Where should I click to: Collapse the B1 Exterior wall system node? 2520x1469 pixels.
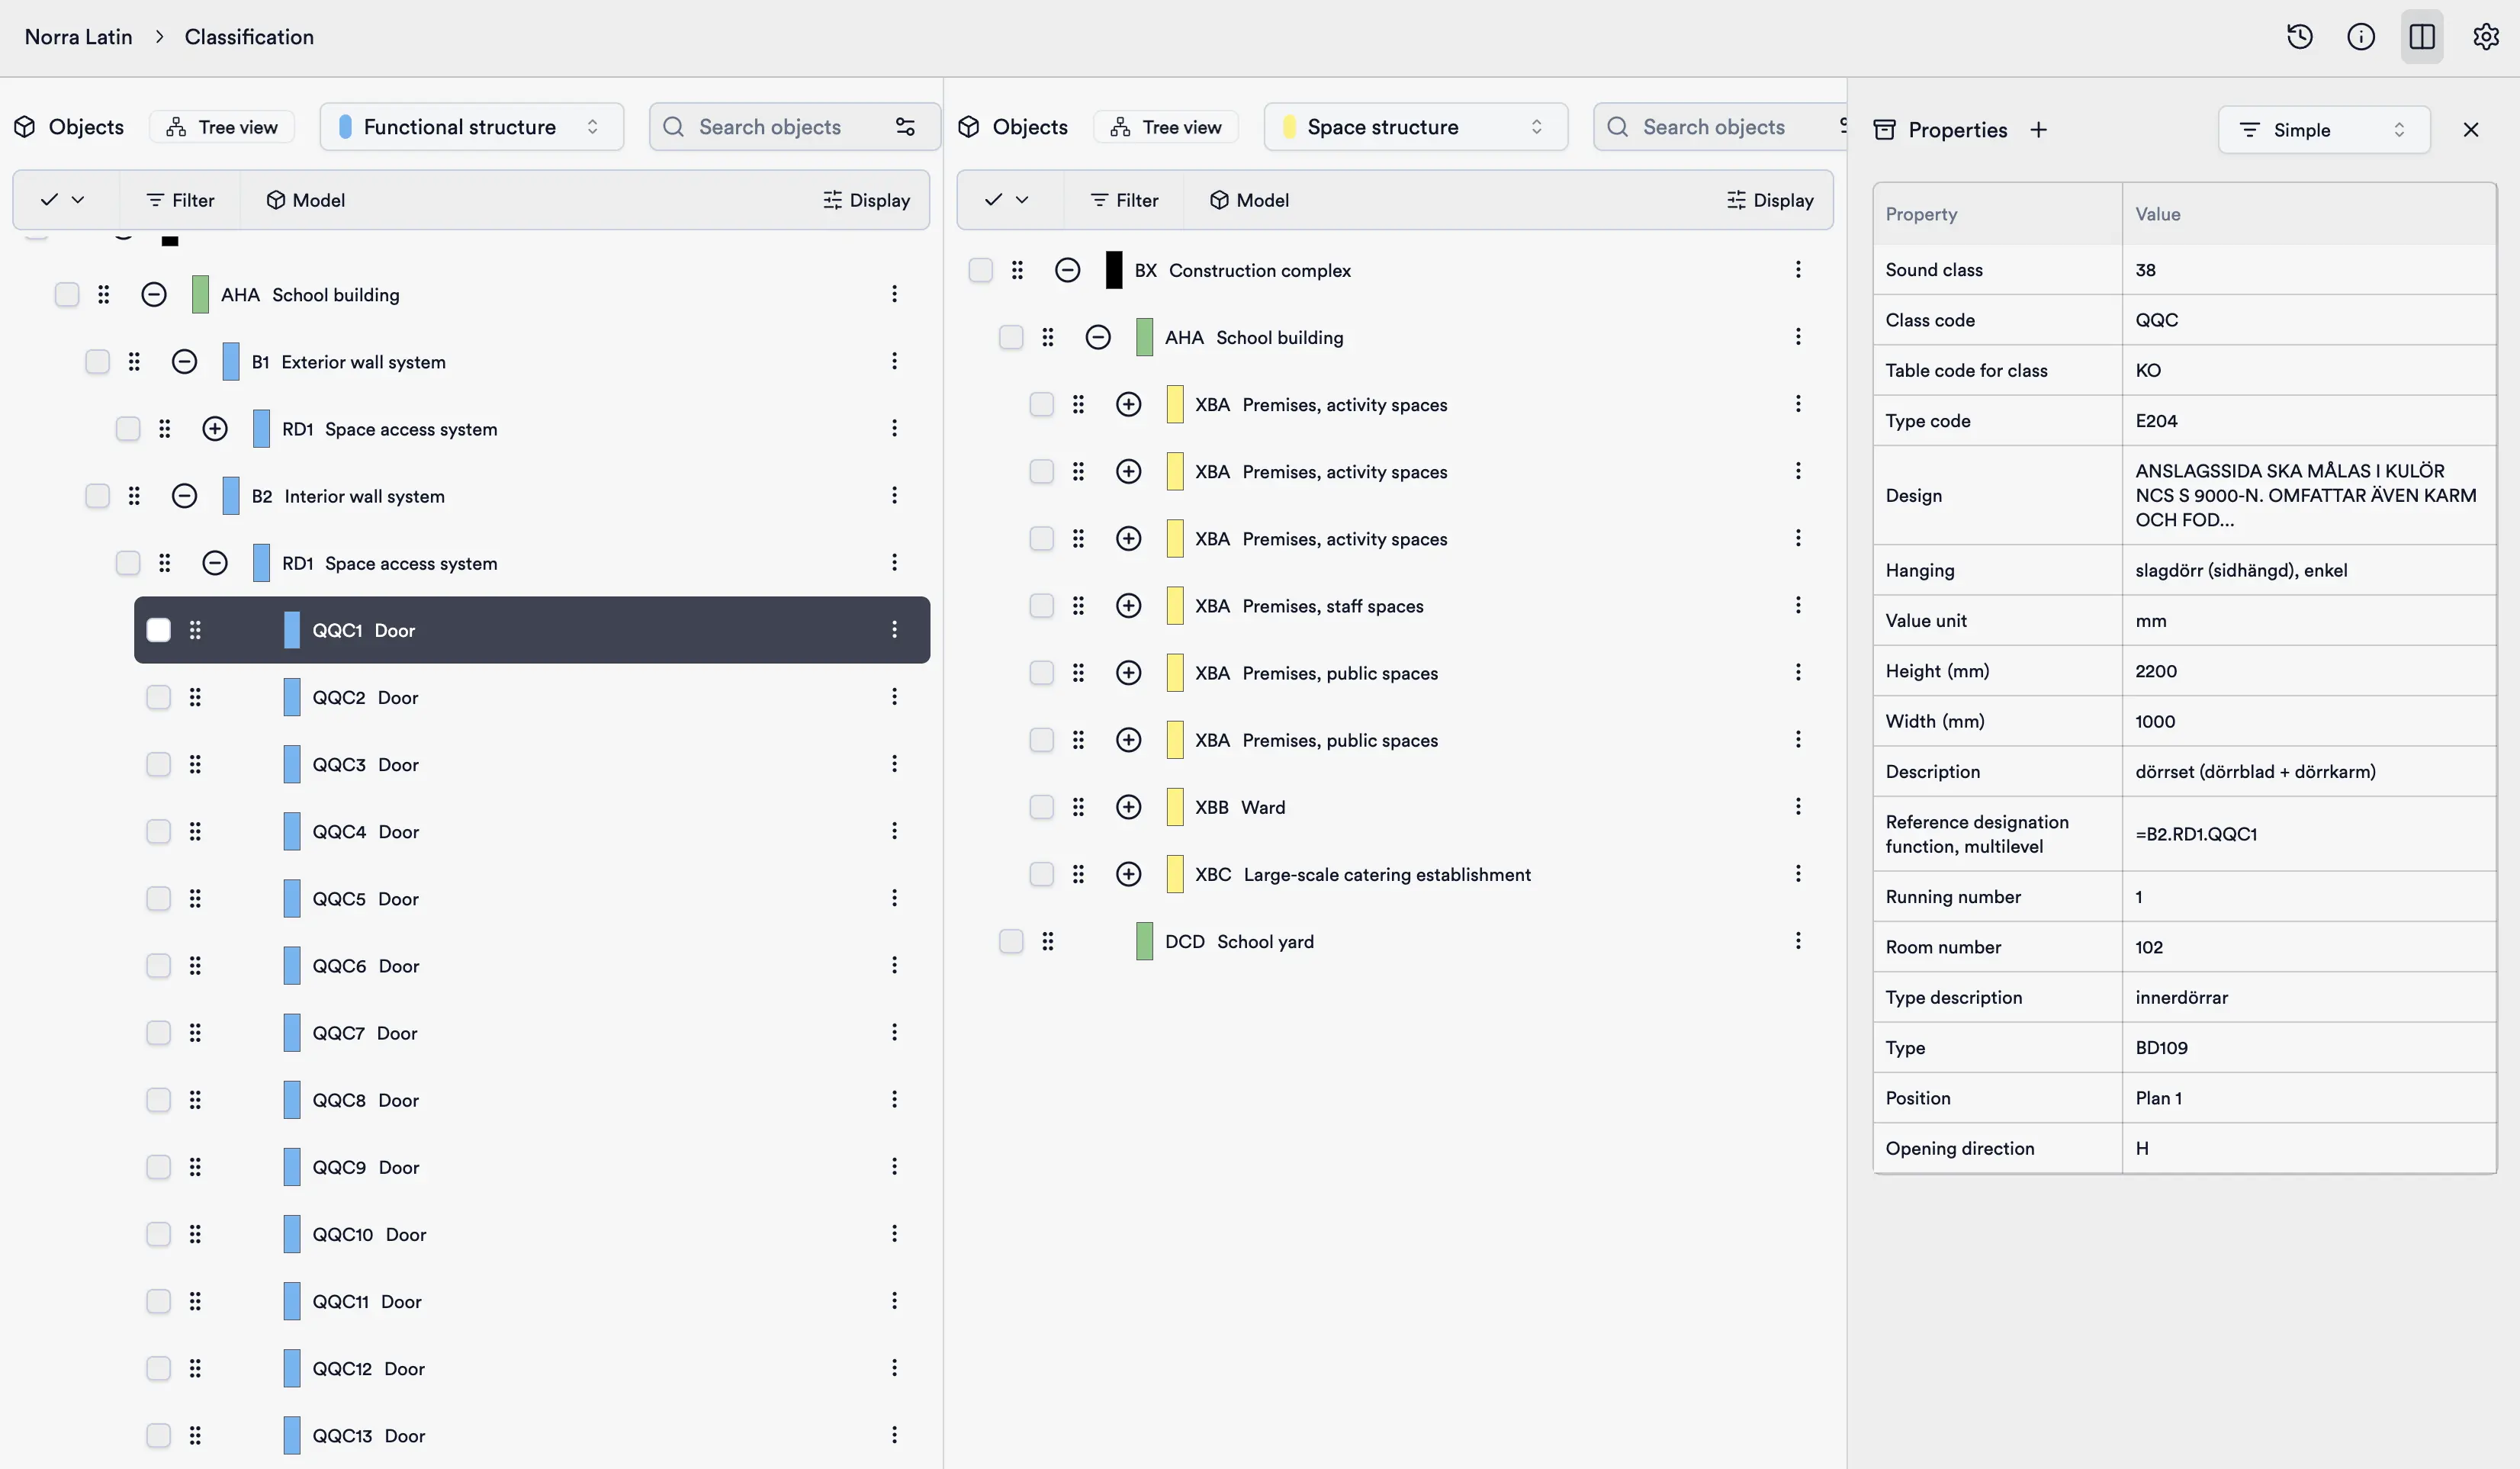point(184,361)
